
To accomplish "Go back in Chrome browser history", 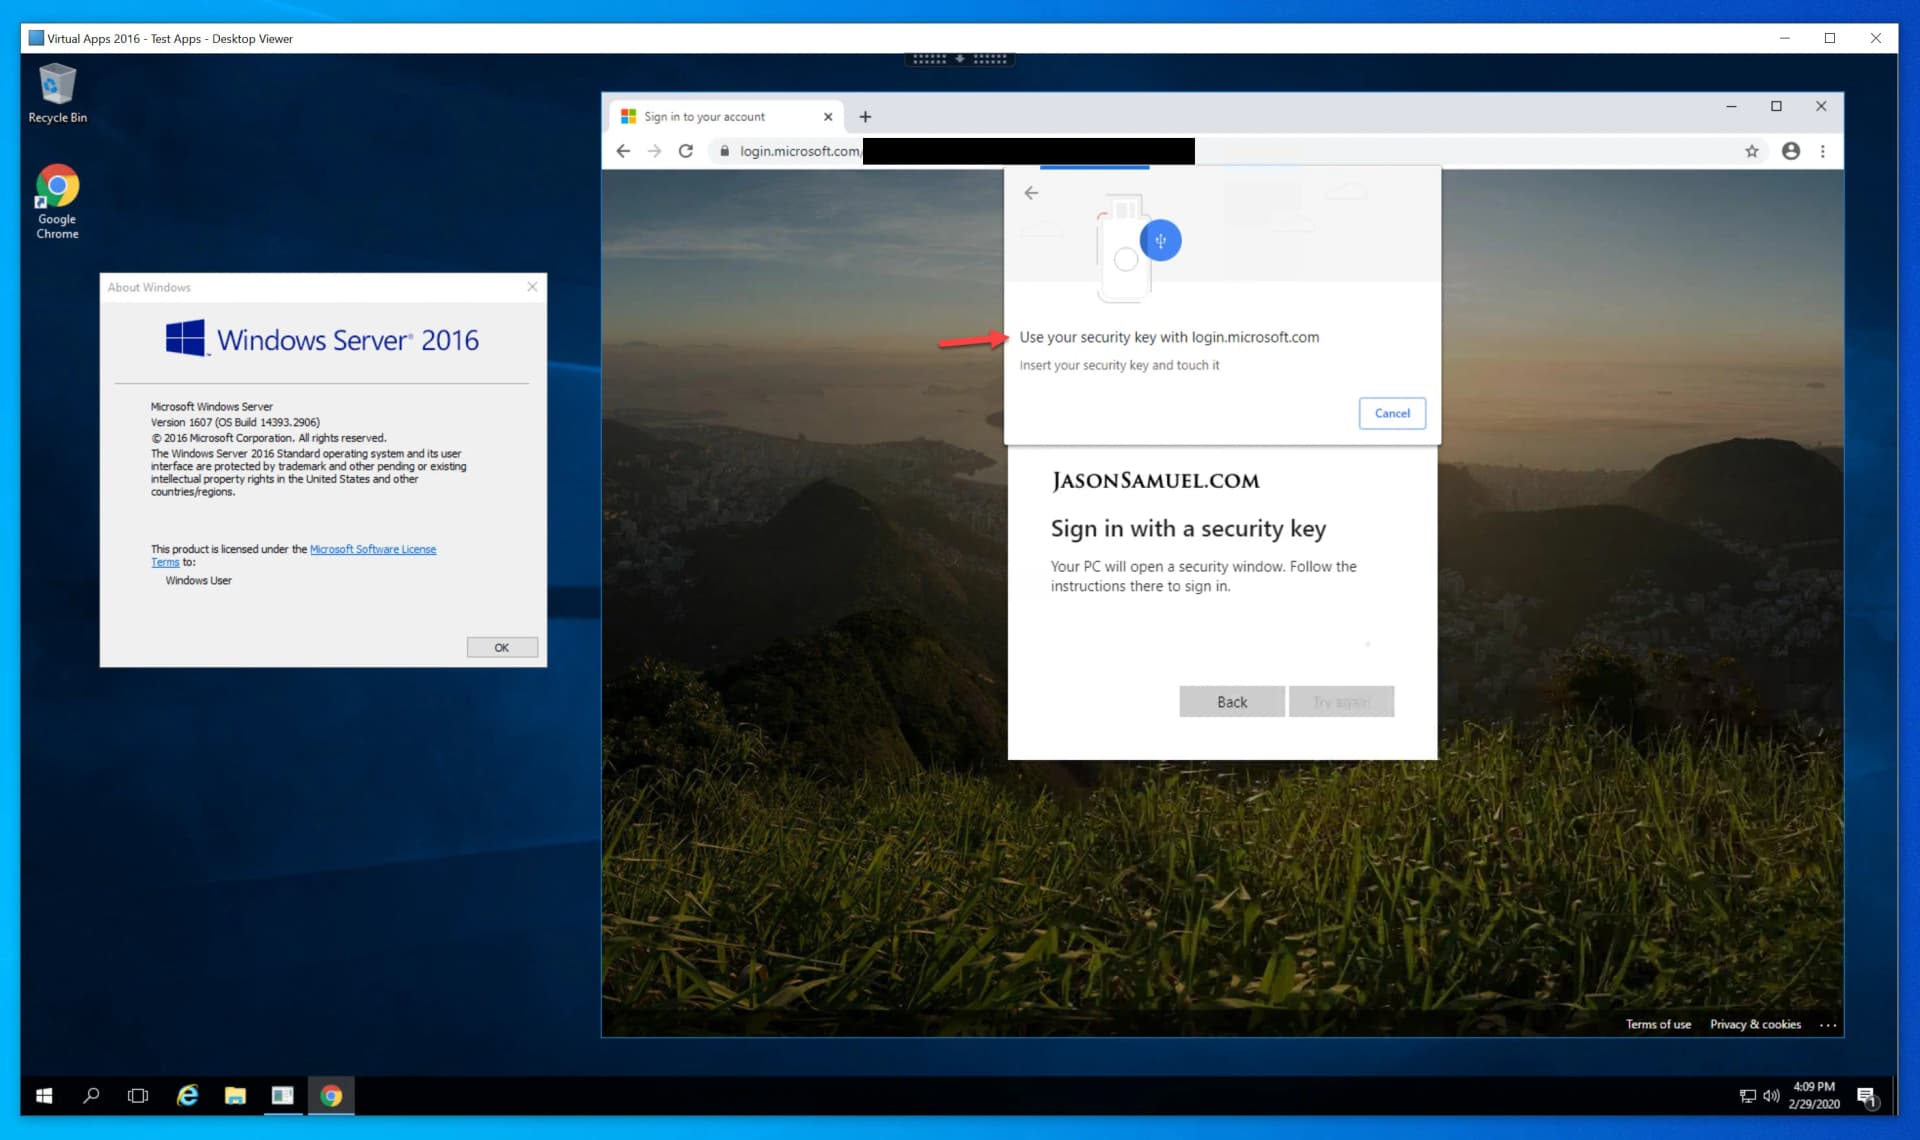I will pyautogui.click(x=623, y=151).
